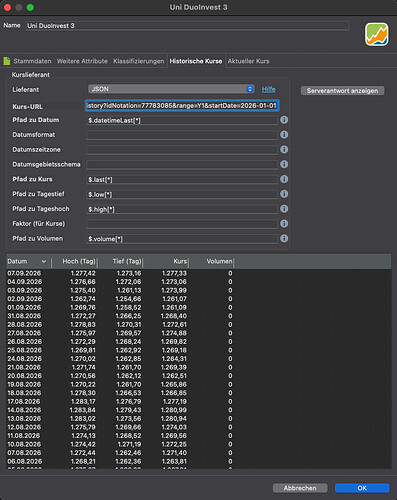Show info for Pfad zu Datum
This screenshot has width=397, height=500.
coord(284,120)
